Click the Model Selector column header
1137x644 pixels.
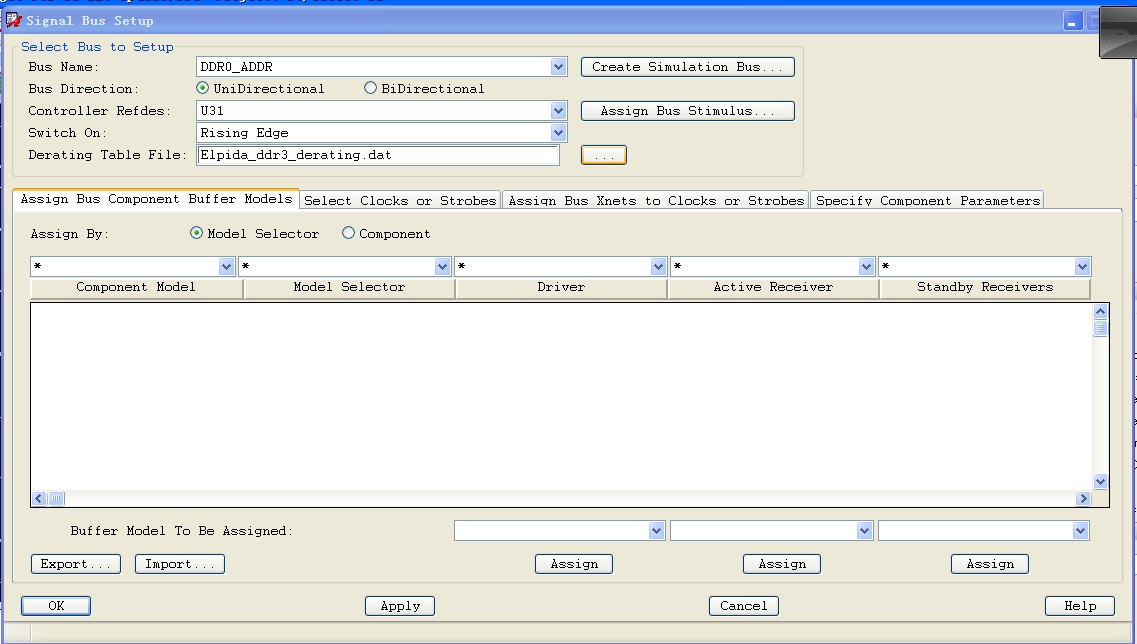[x=350, y=288]
